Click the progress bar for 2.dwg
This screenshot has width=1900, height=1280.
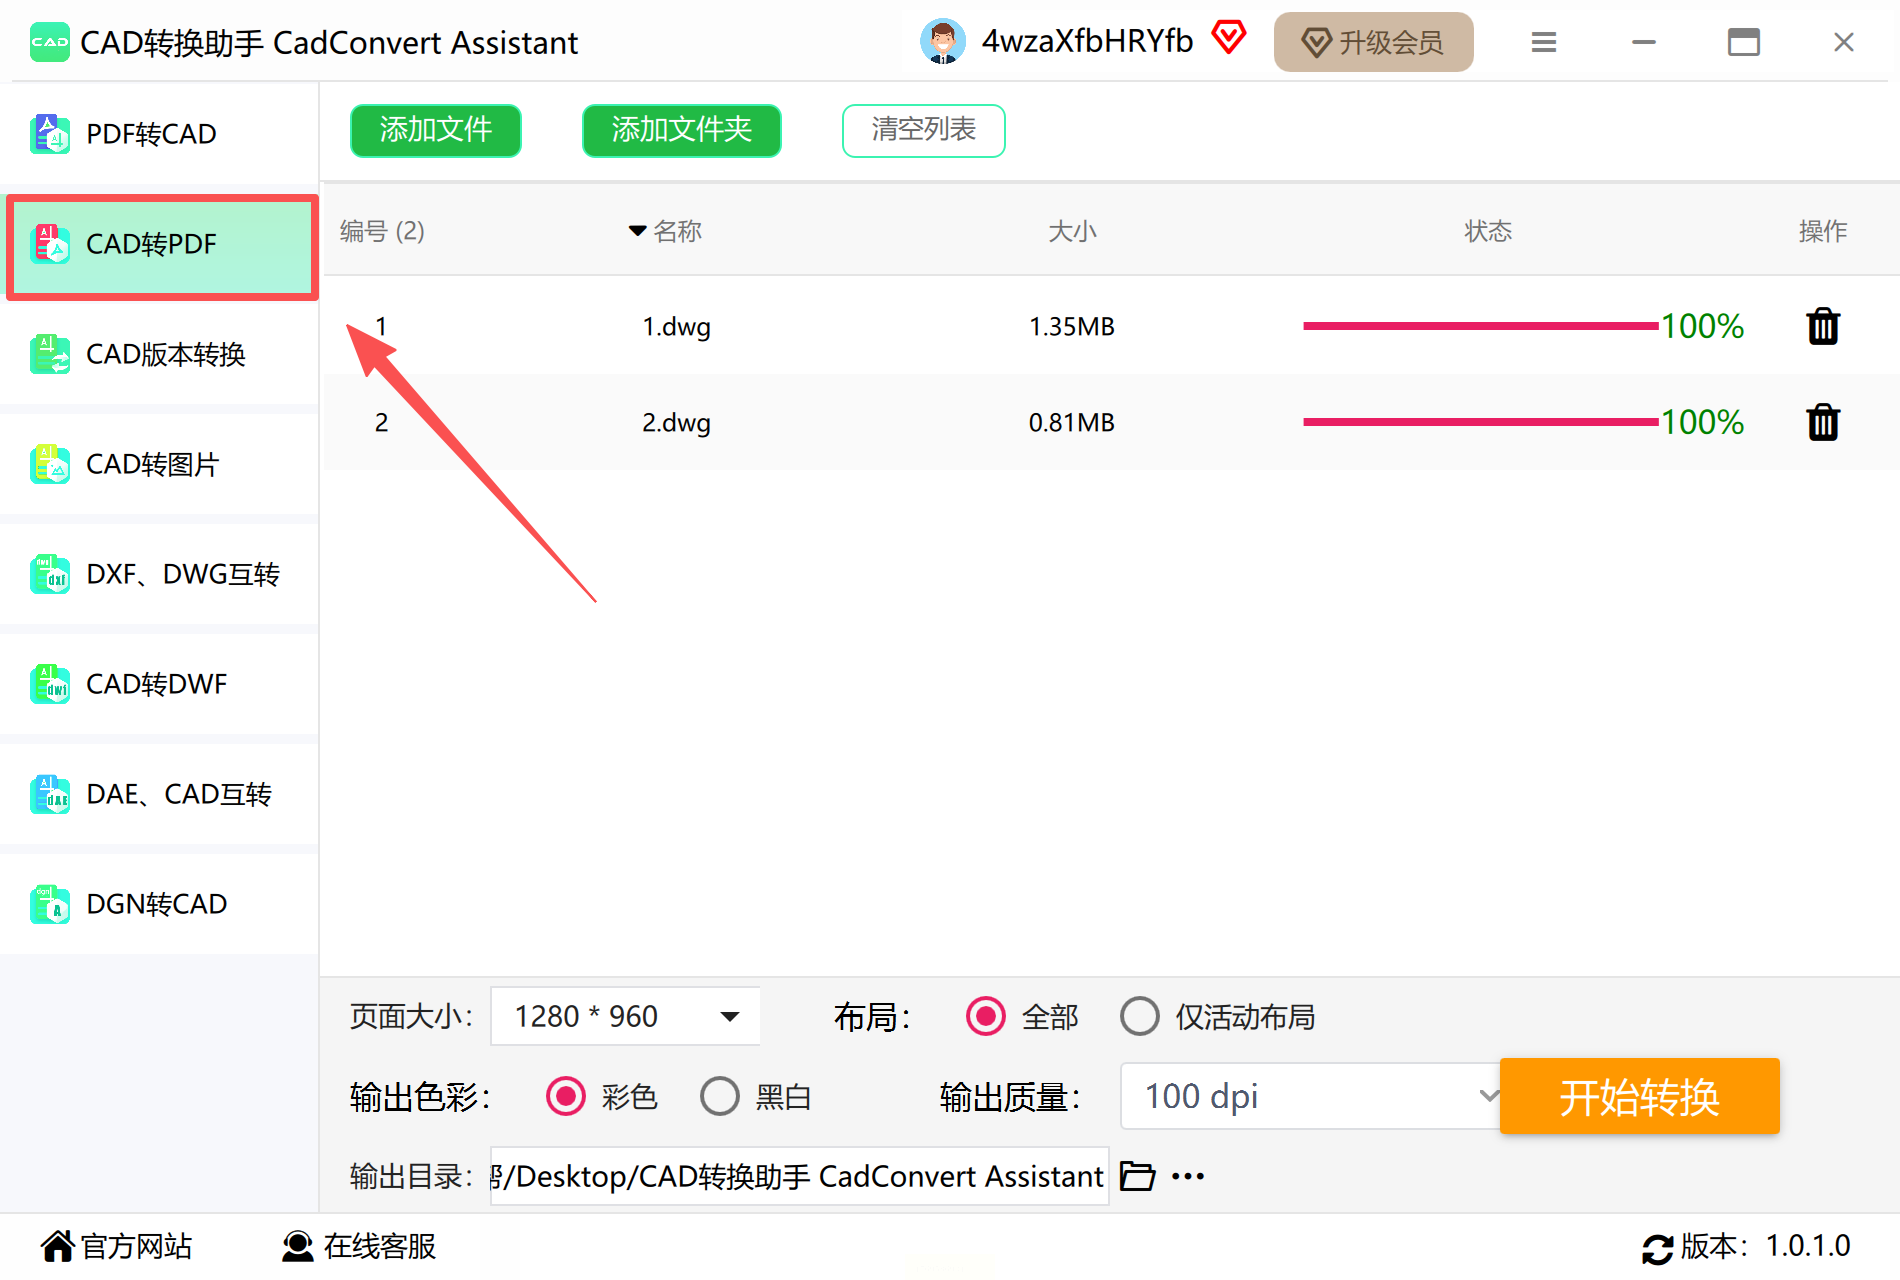tap(1481, 422)
